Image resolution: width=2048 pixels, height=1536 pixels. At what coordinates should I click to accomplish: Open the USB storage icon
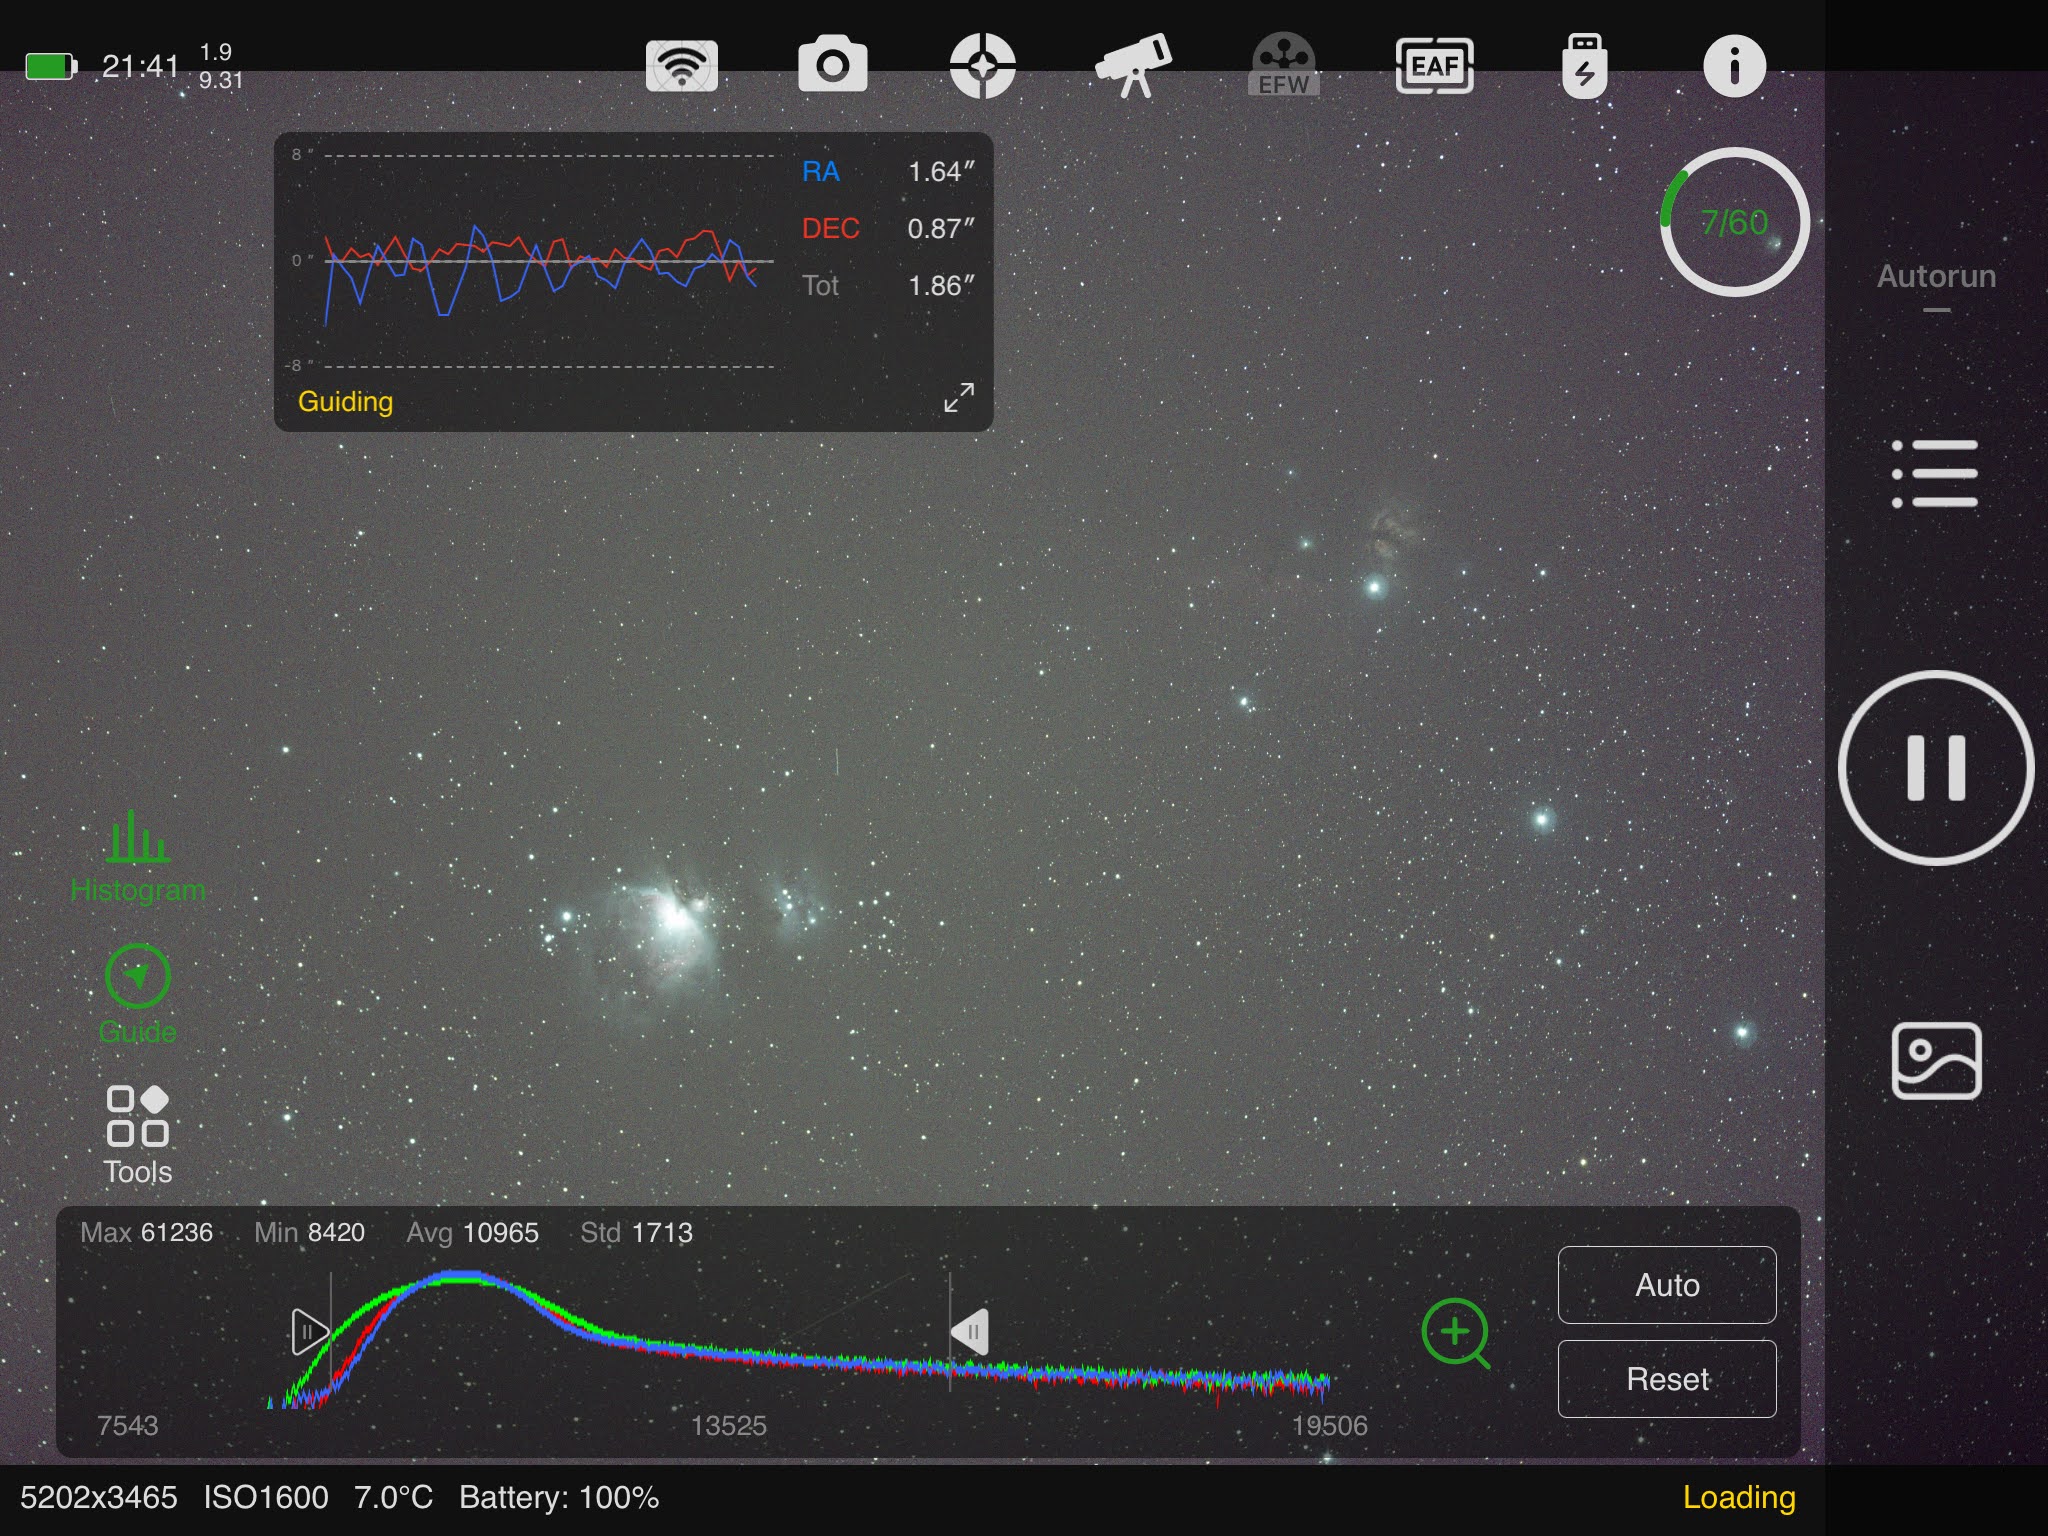(x=1585, y=66)
